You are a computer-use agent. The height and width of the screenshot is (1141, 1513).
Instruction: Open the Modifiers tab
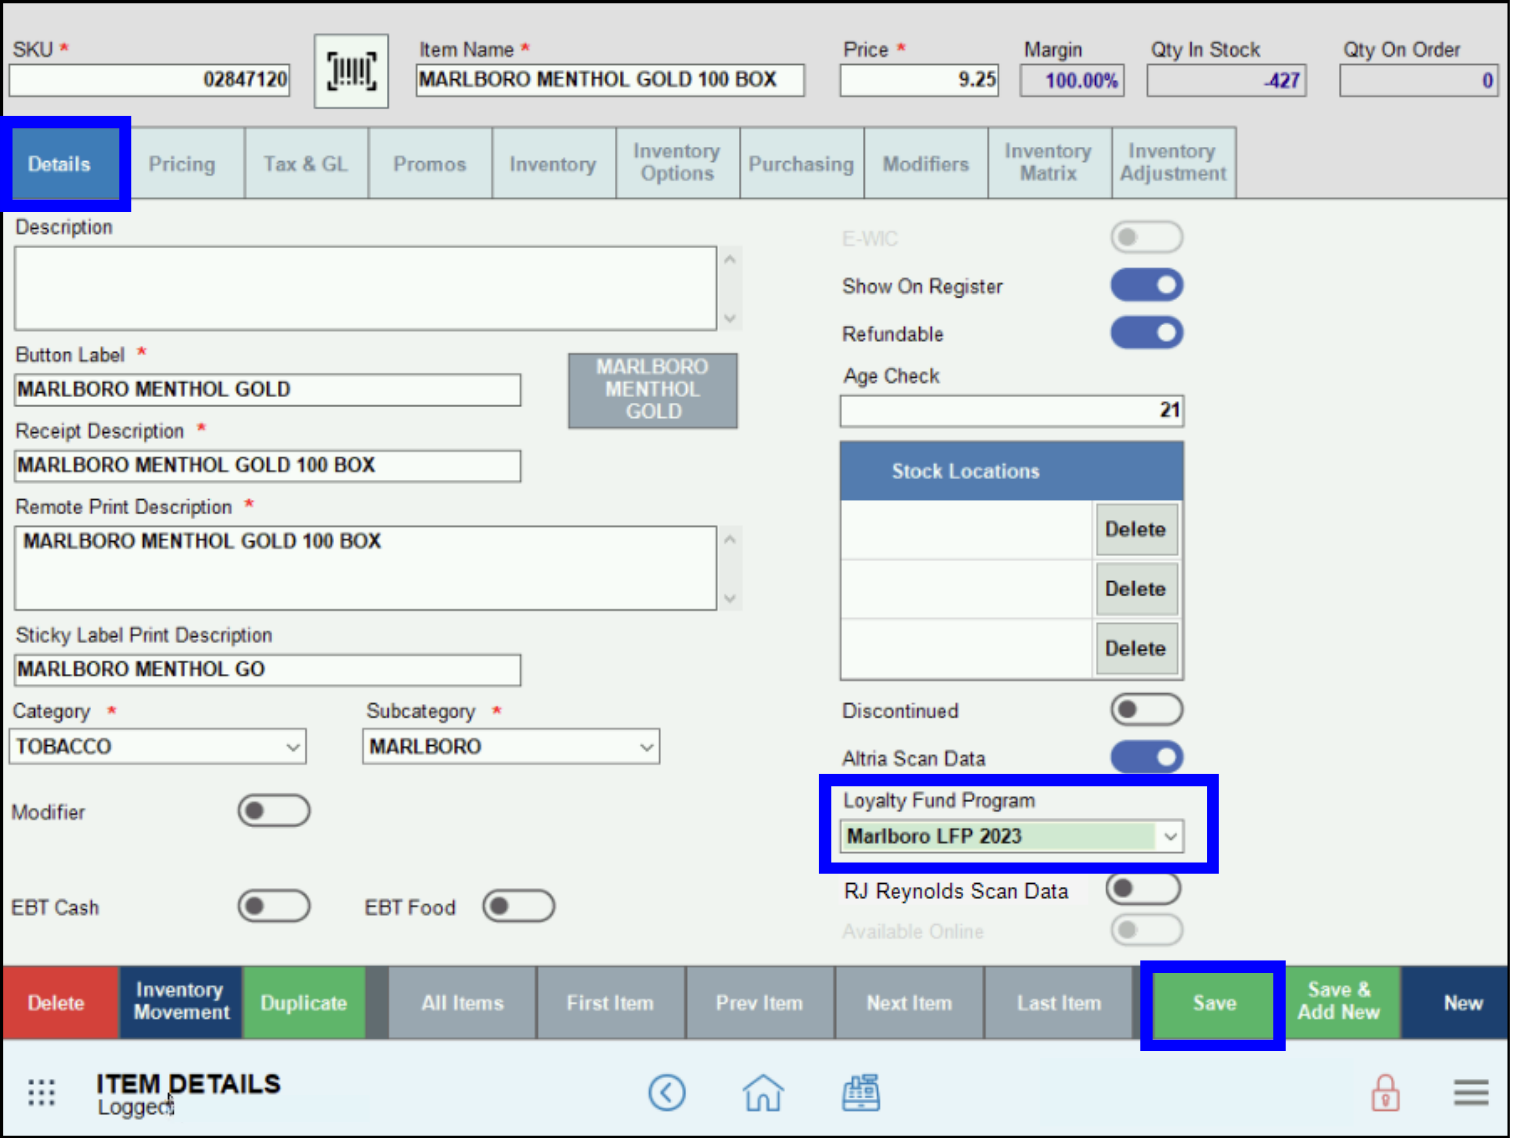coord(926,163)
